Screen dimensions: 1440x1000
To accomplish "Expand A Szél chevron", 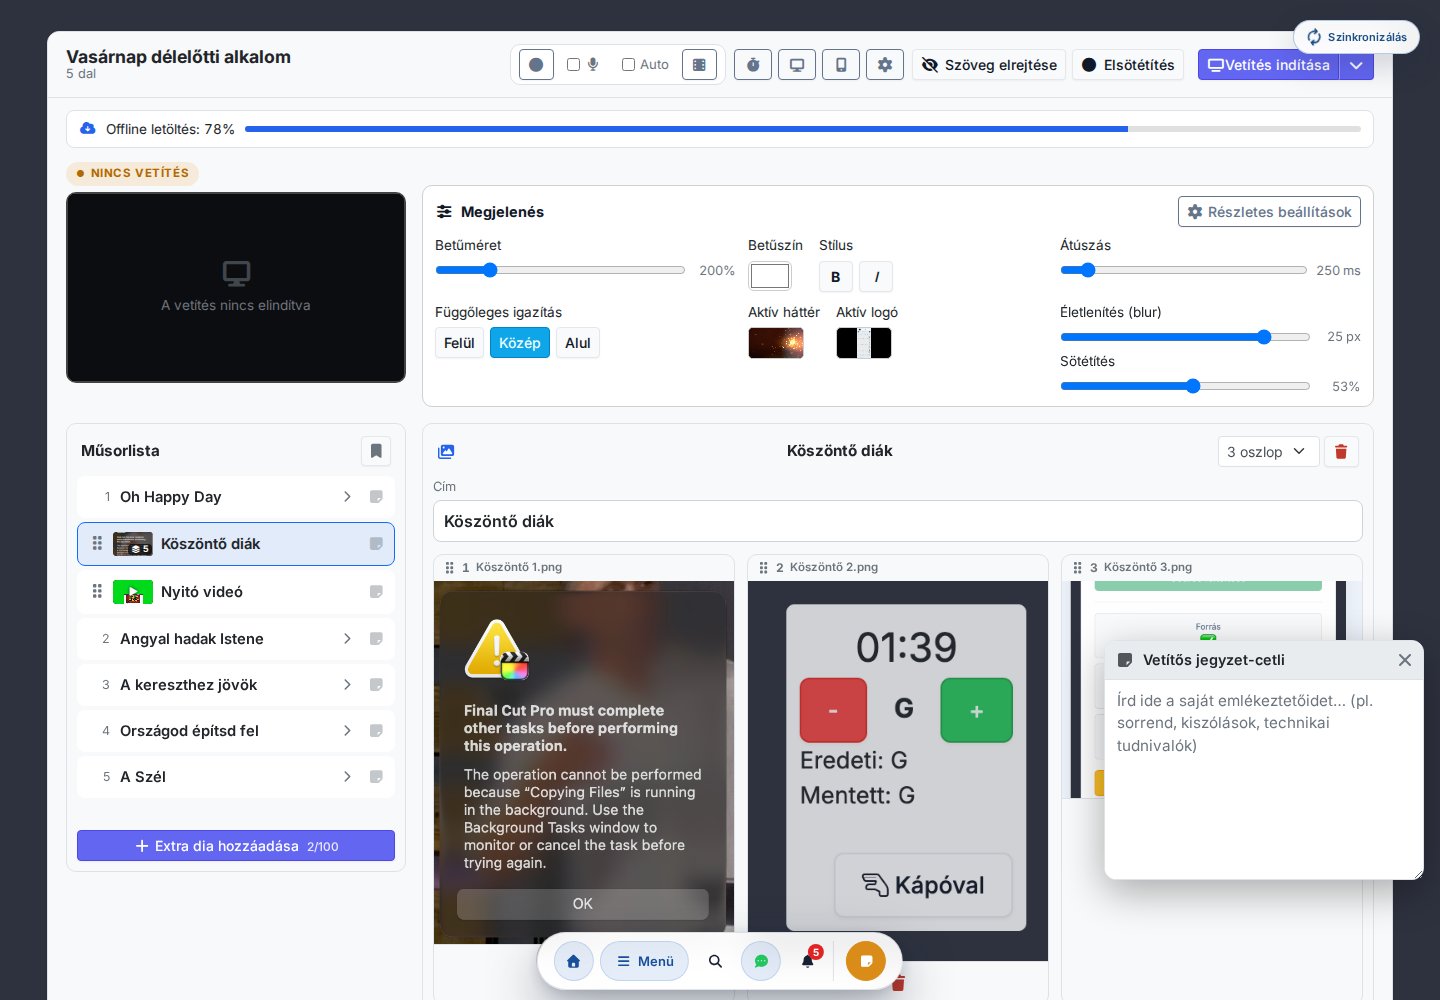I will tap(347, 777).
